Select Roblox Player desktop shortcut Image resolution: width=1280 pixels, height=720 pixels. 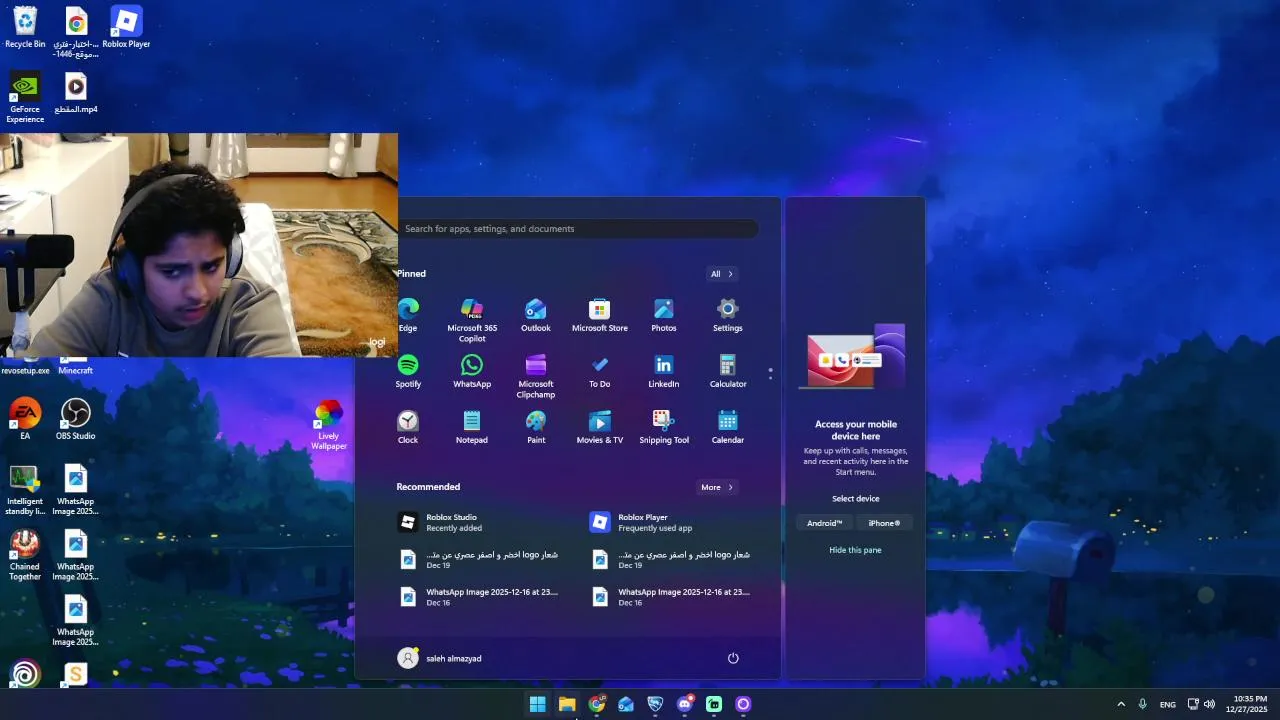click(x=126, y=27)
